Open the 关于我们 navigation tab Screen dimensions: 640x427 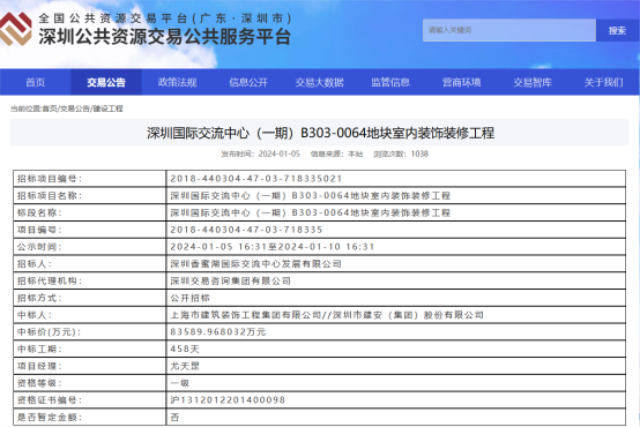(603, 82)
